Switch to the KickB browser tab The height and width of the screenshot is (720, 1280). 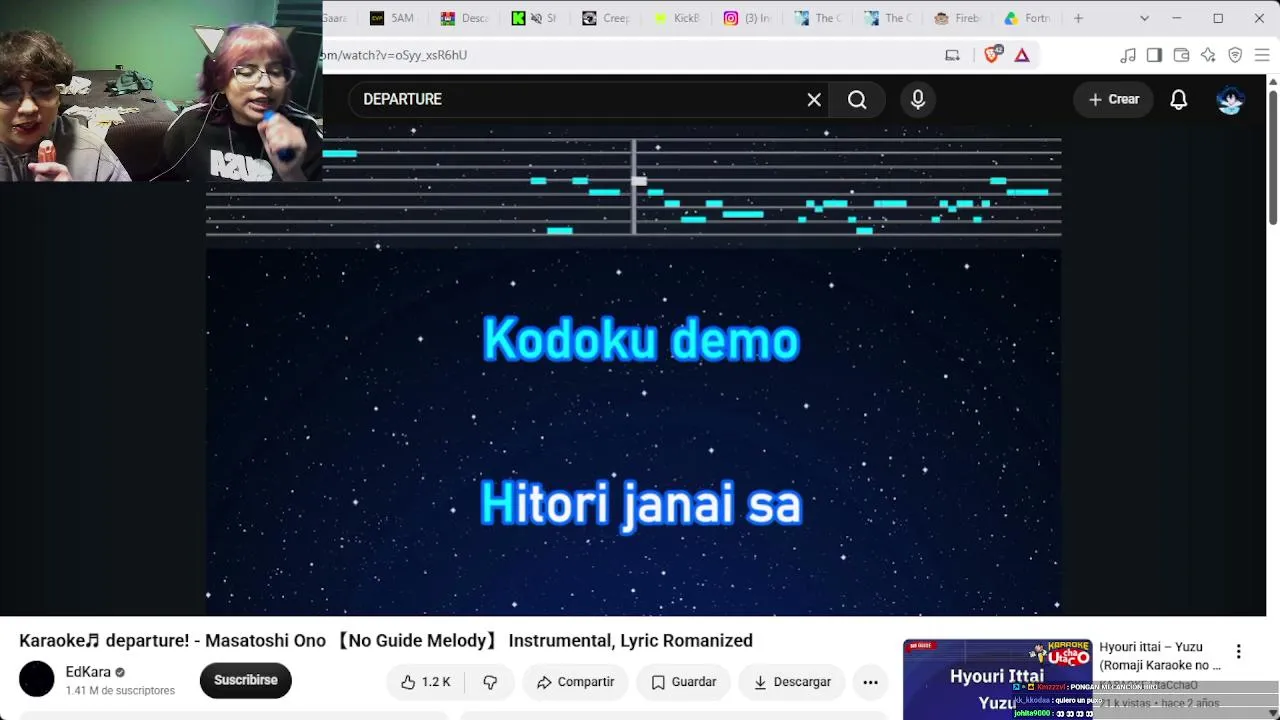[676, 18]
